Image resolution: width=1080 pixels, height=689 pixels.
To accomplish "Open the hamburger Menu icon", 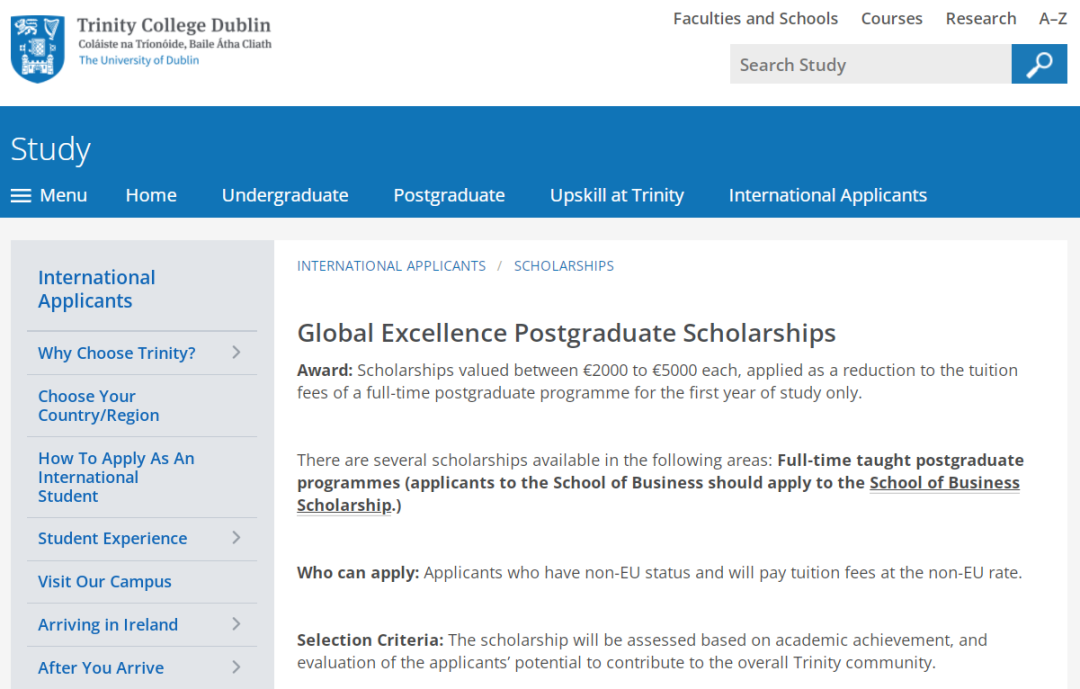I will (x=21, y=196).
